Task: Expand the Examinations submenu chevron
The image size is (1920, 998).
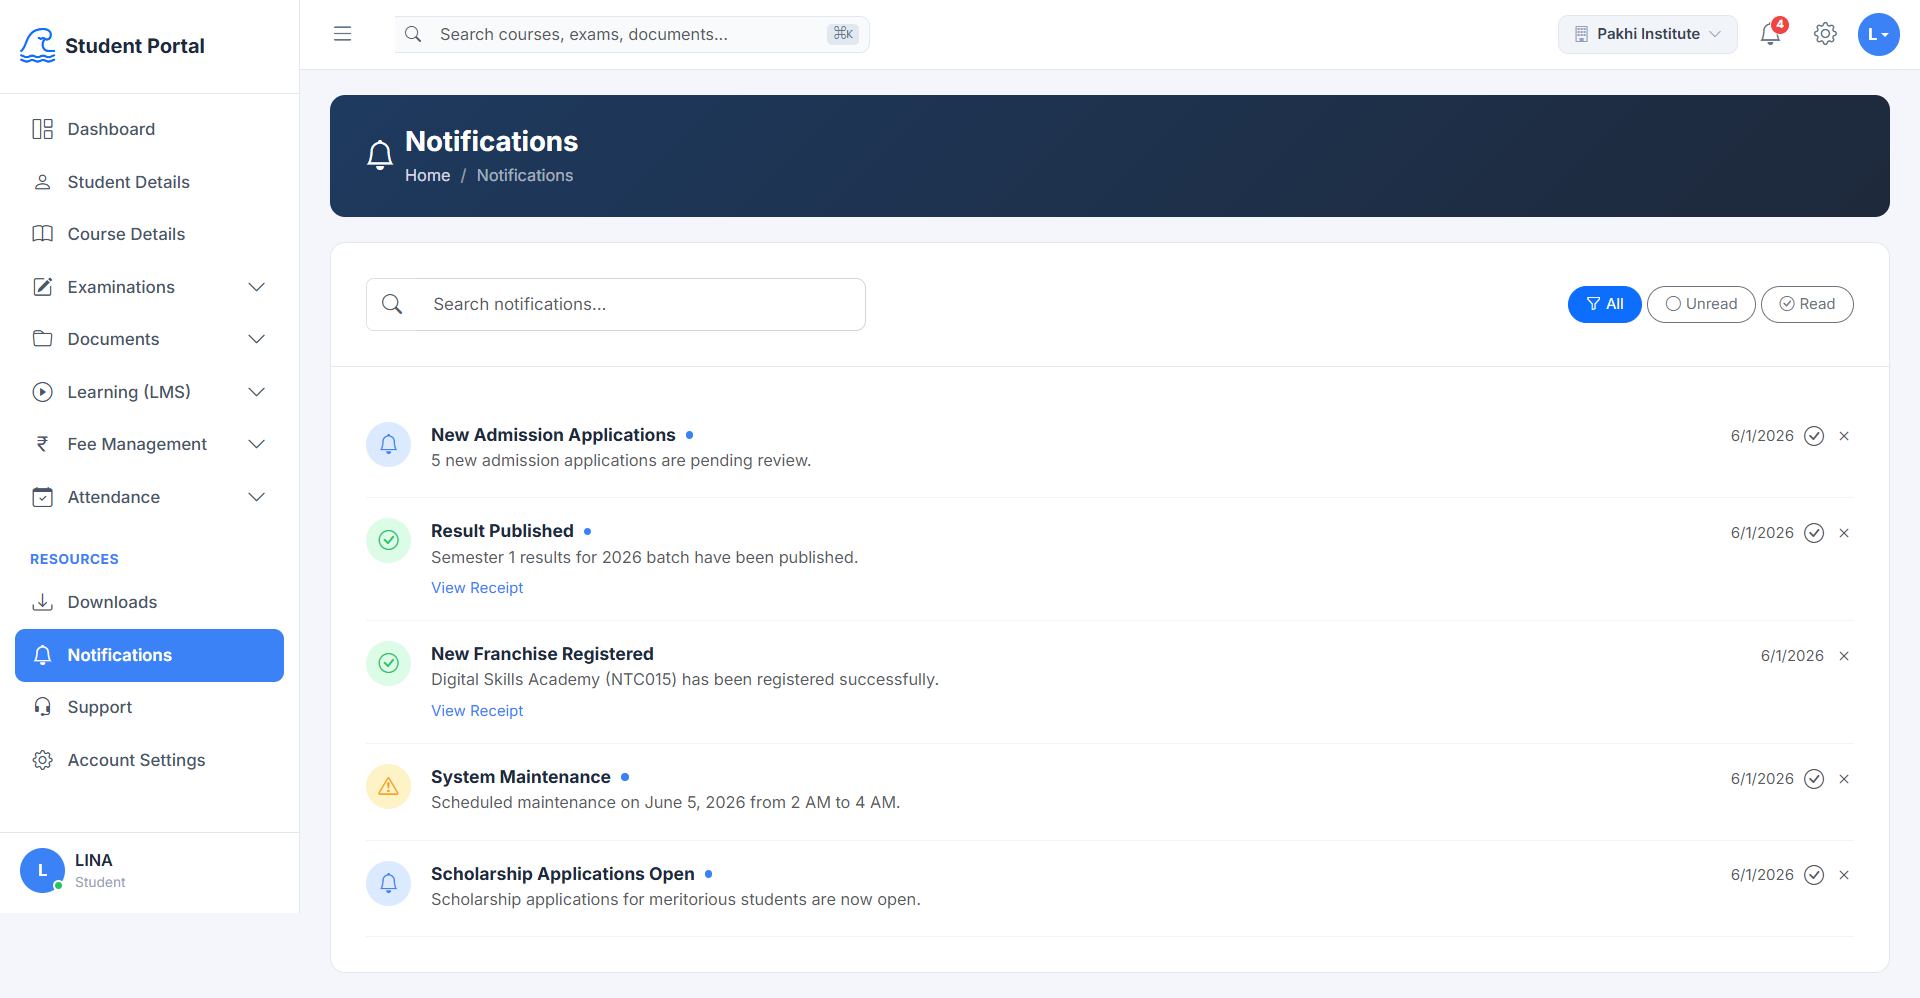Action: click(x=256, y=287)
